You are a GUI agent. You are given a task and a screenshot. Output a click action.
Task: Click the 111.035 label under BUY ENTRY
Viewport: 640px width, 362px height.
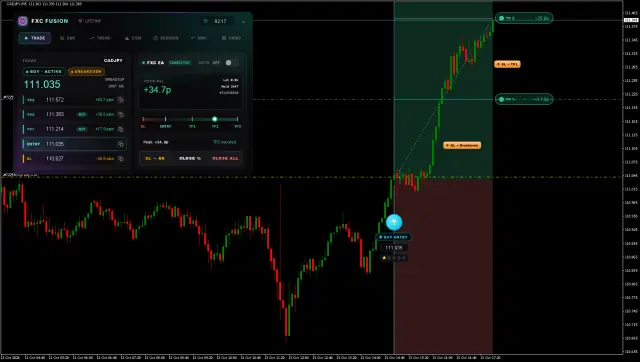click(x=394, y=248)
